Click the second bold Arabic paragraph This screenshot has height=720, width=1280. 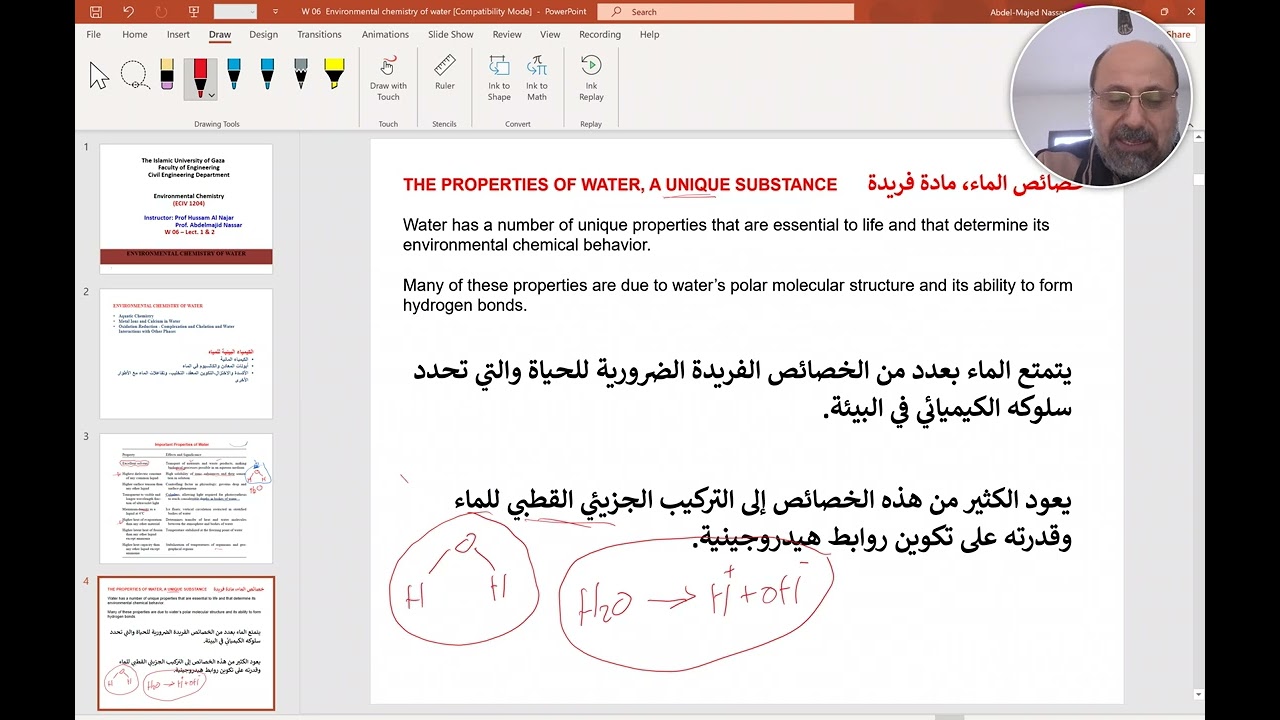point(763,519)
